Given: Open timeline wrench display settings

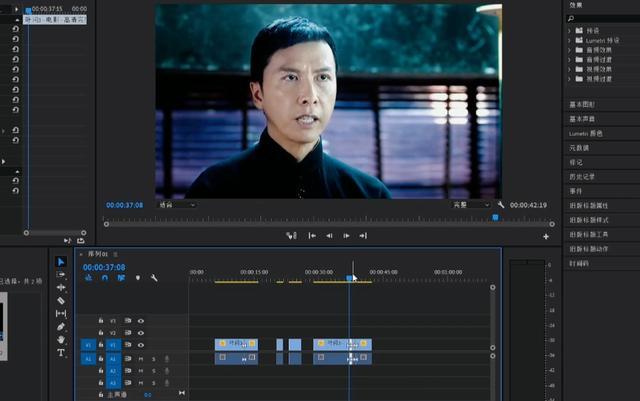Looking at the screenshot, I should click(x=154, y=278).
